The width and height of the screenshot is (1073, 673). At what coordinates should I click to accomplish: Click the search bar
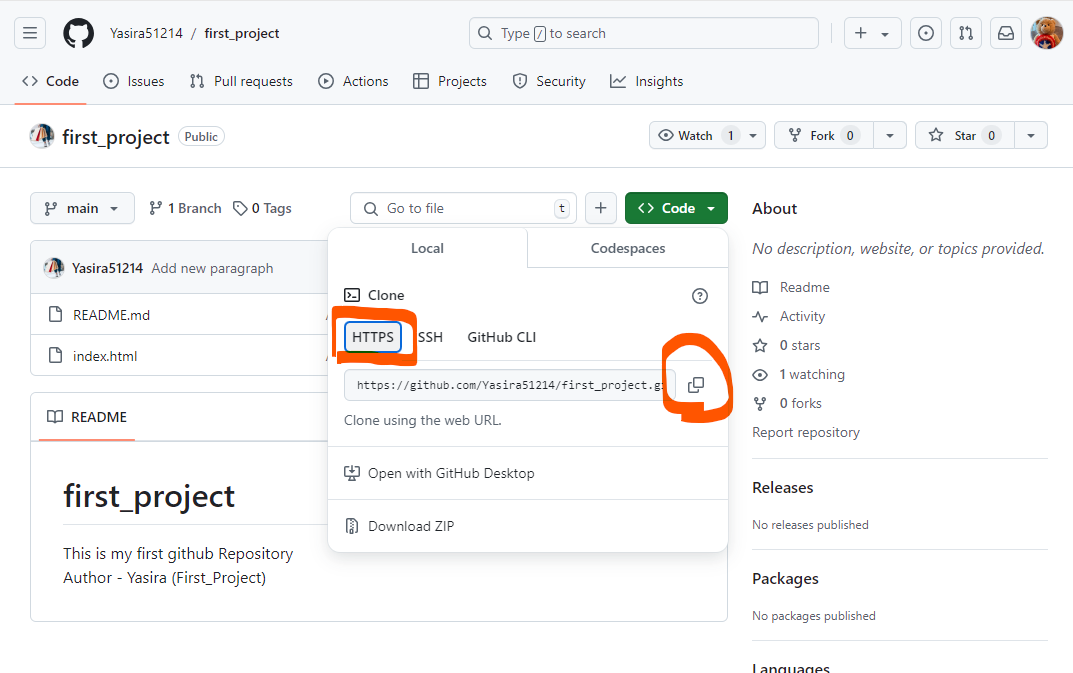coord(643,33)
